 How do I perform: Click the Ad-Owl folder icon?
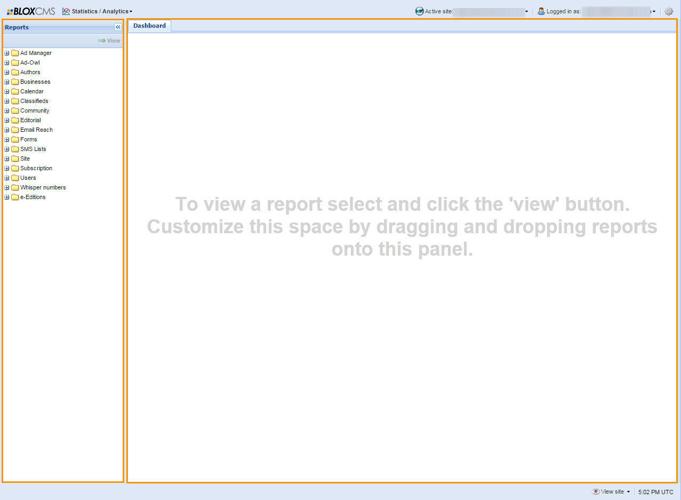(15, 63)
